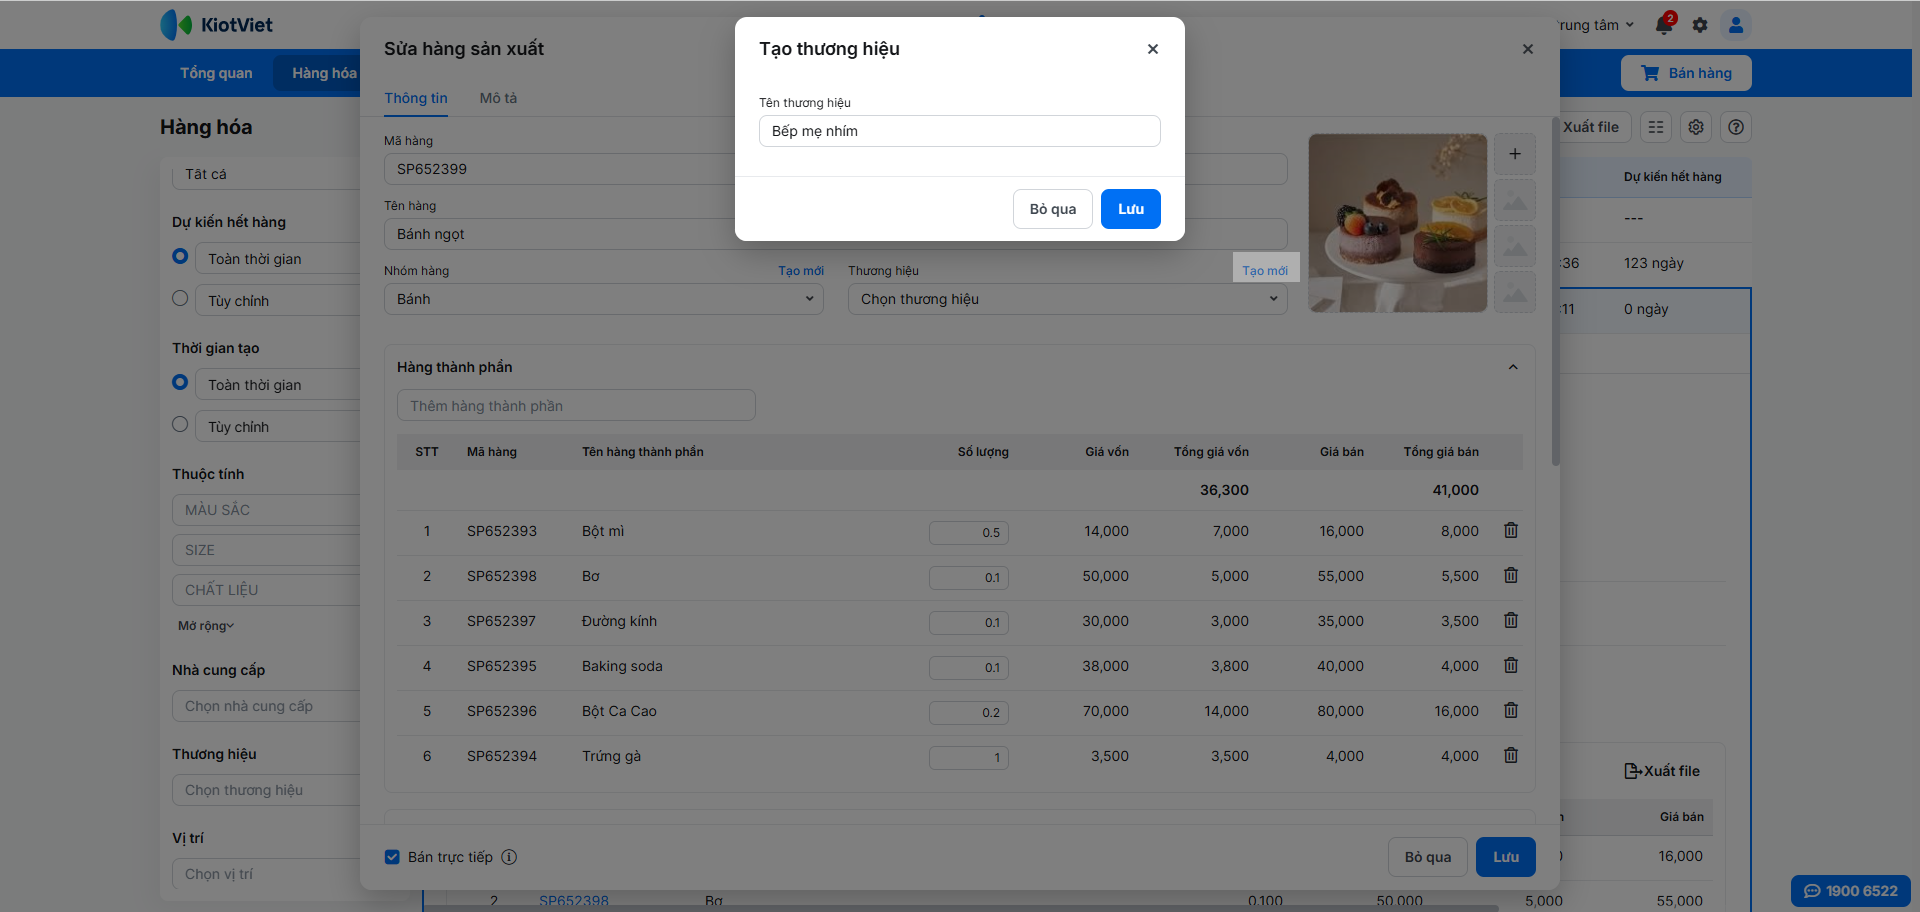Viewport: 1920px width, 912px height.
Task: Open the Chọn vị trí filter
Action: 266,874
